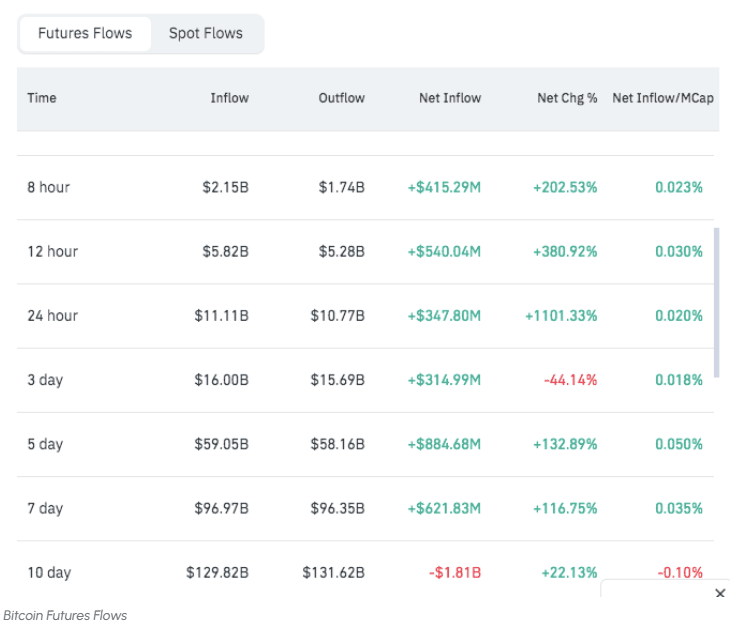
Task: Click the 24 hour time row
Action: [x=52, y=315]
